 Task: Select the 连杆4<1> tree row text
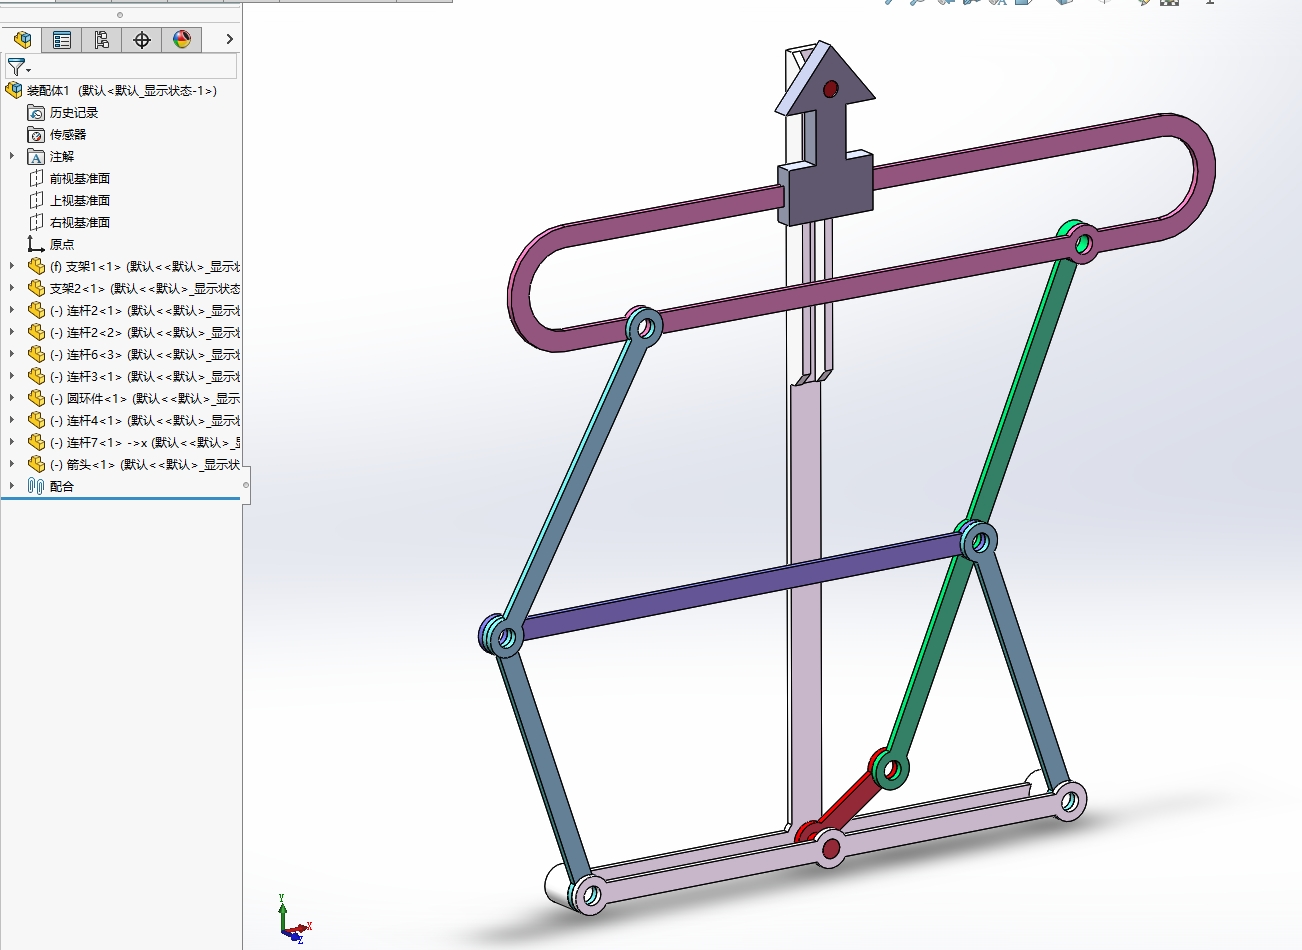pyautogui.click(x=145, y=420)
